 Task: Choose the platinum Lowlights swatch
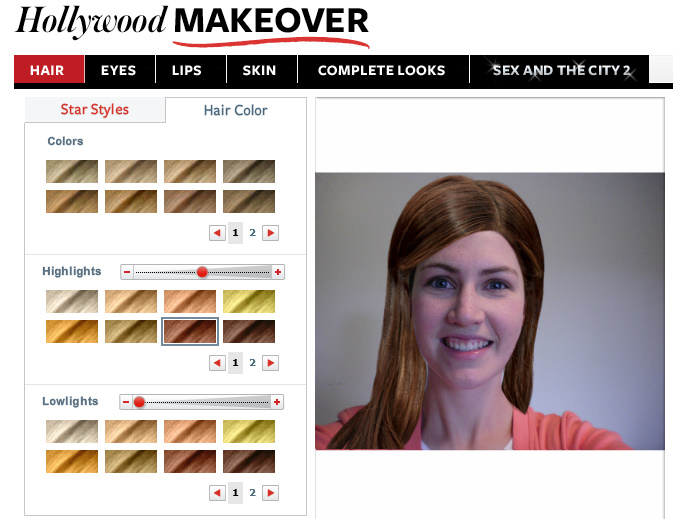click(72, 431)
